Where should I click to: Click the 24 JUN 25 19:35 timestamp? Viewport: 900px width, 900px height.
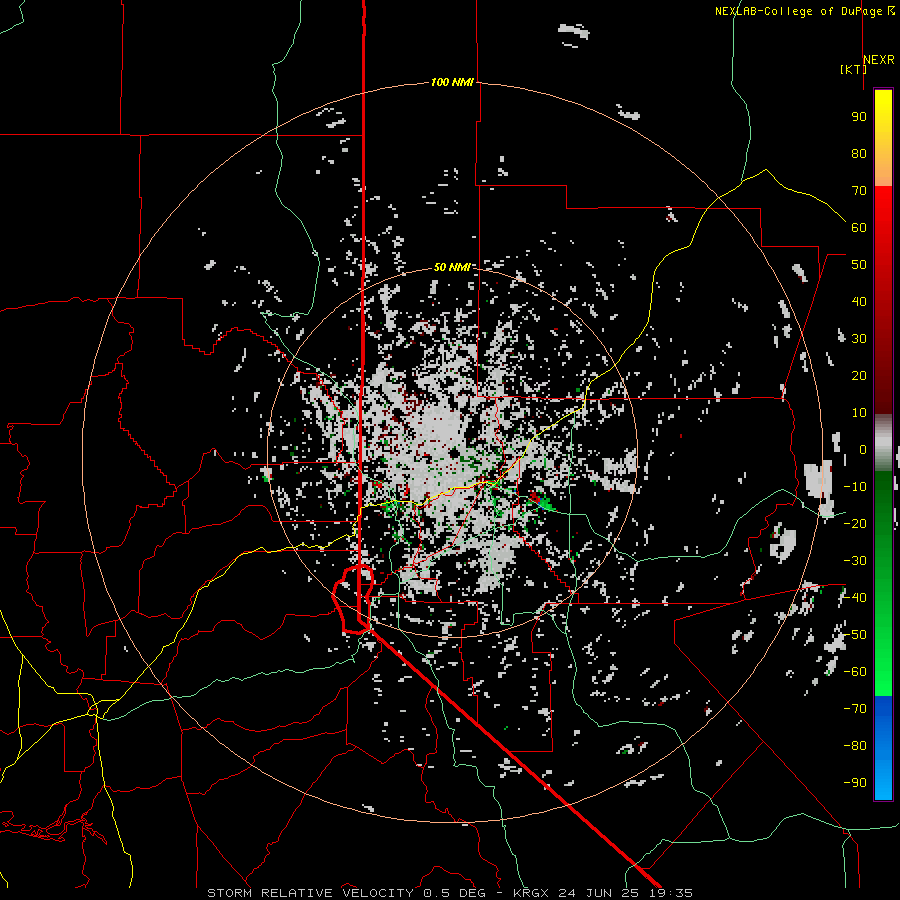[626, 893]
